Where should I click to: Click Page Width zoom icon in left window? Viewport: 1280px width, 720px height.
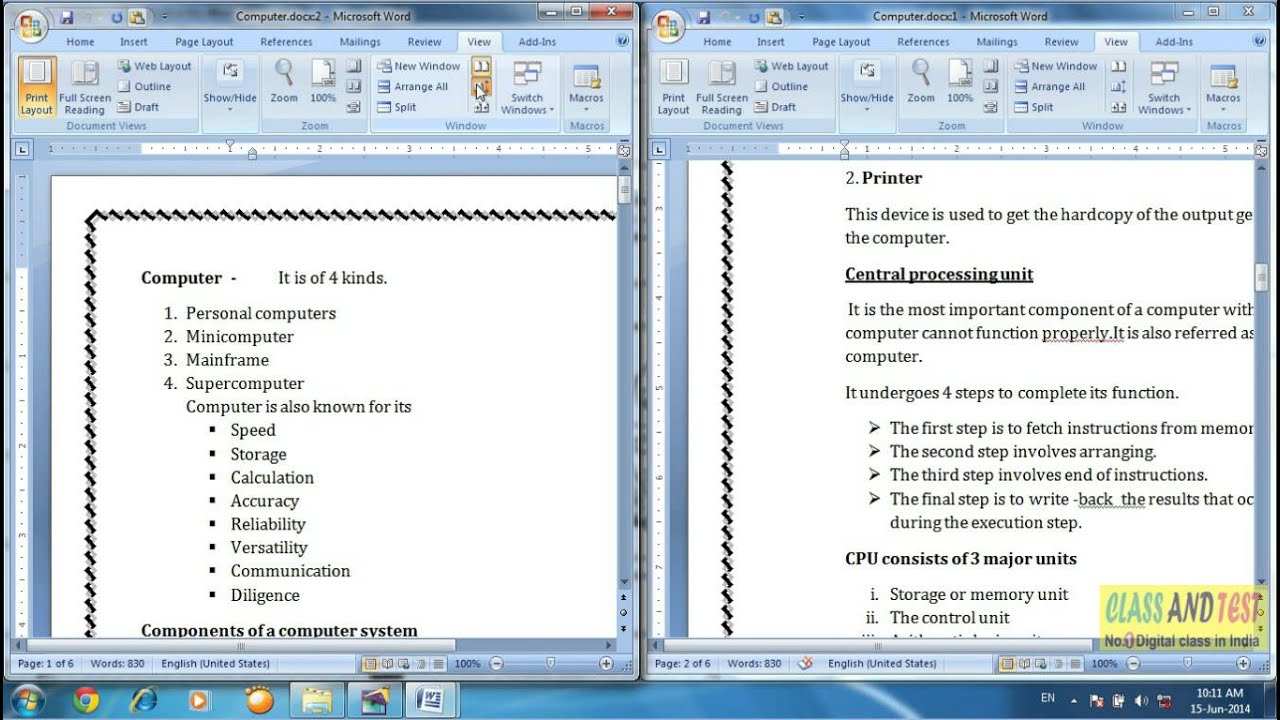pos(353,107)
